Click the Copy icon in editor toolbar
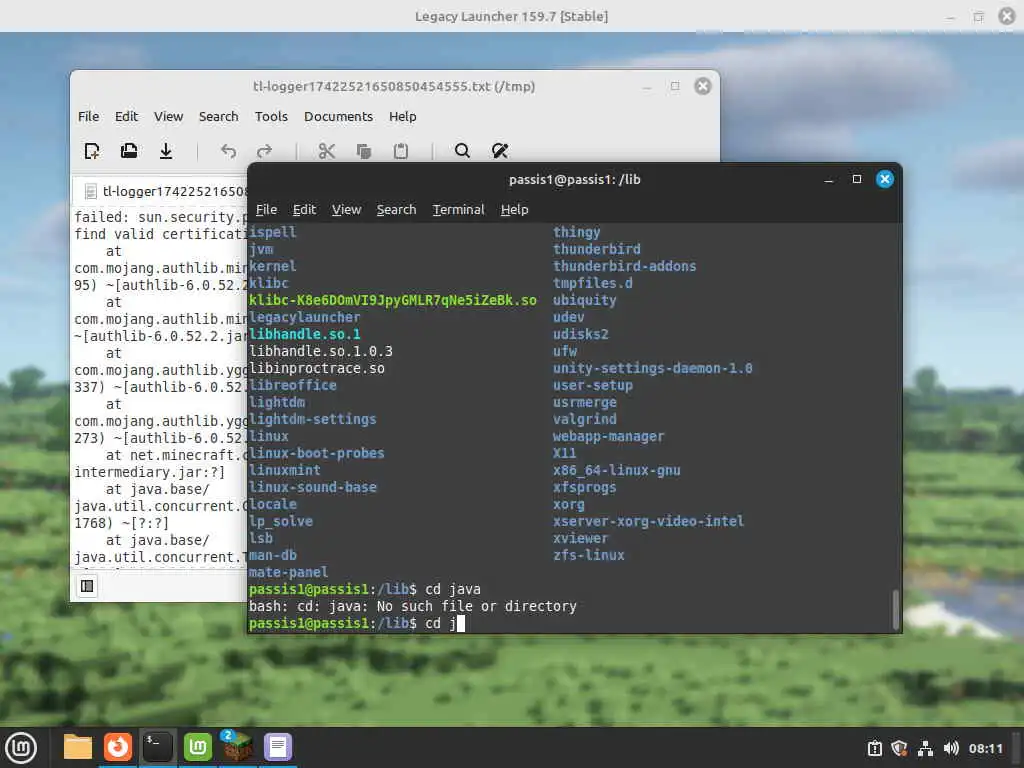 pyautogui.click(x=364, y=152)
